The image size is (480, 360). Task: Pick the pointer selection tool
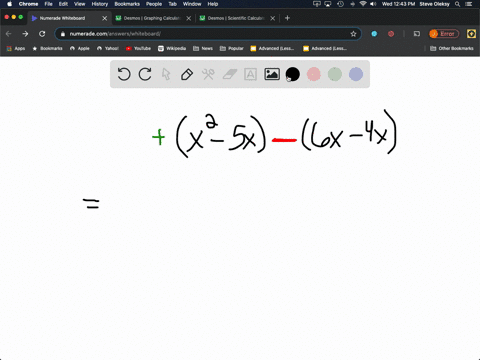[x=166, y=74]
